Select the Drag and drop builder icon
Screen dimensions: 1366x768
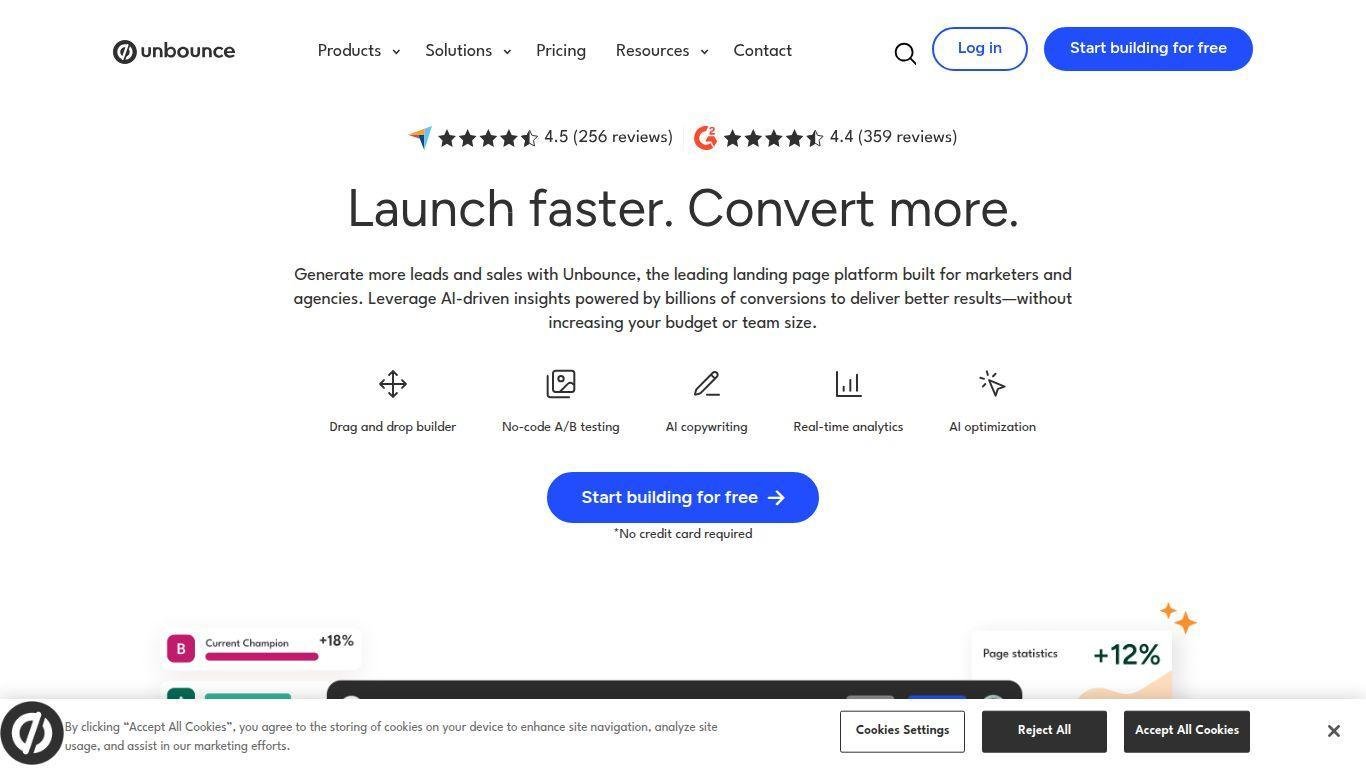click(x=393, y=384)
